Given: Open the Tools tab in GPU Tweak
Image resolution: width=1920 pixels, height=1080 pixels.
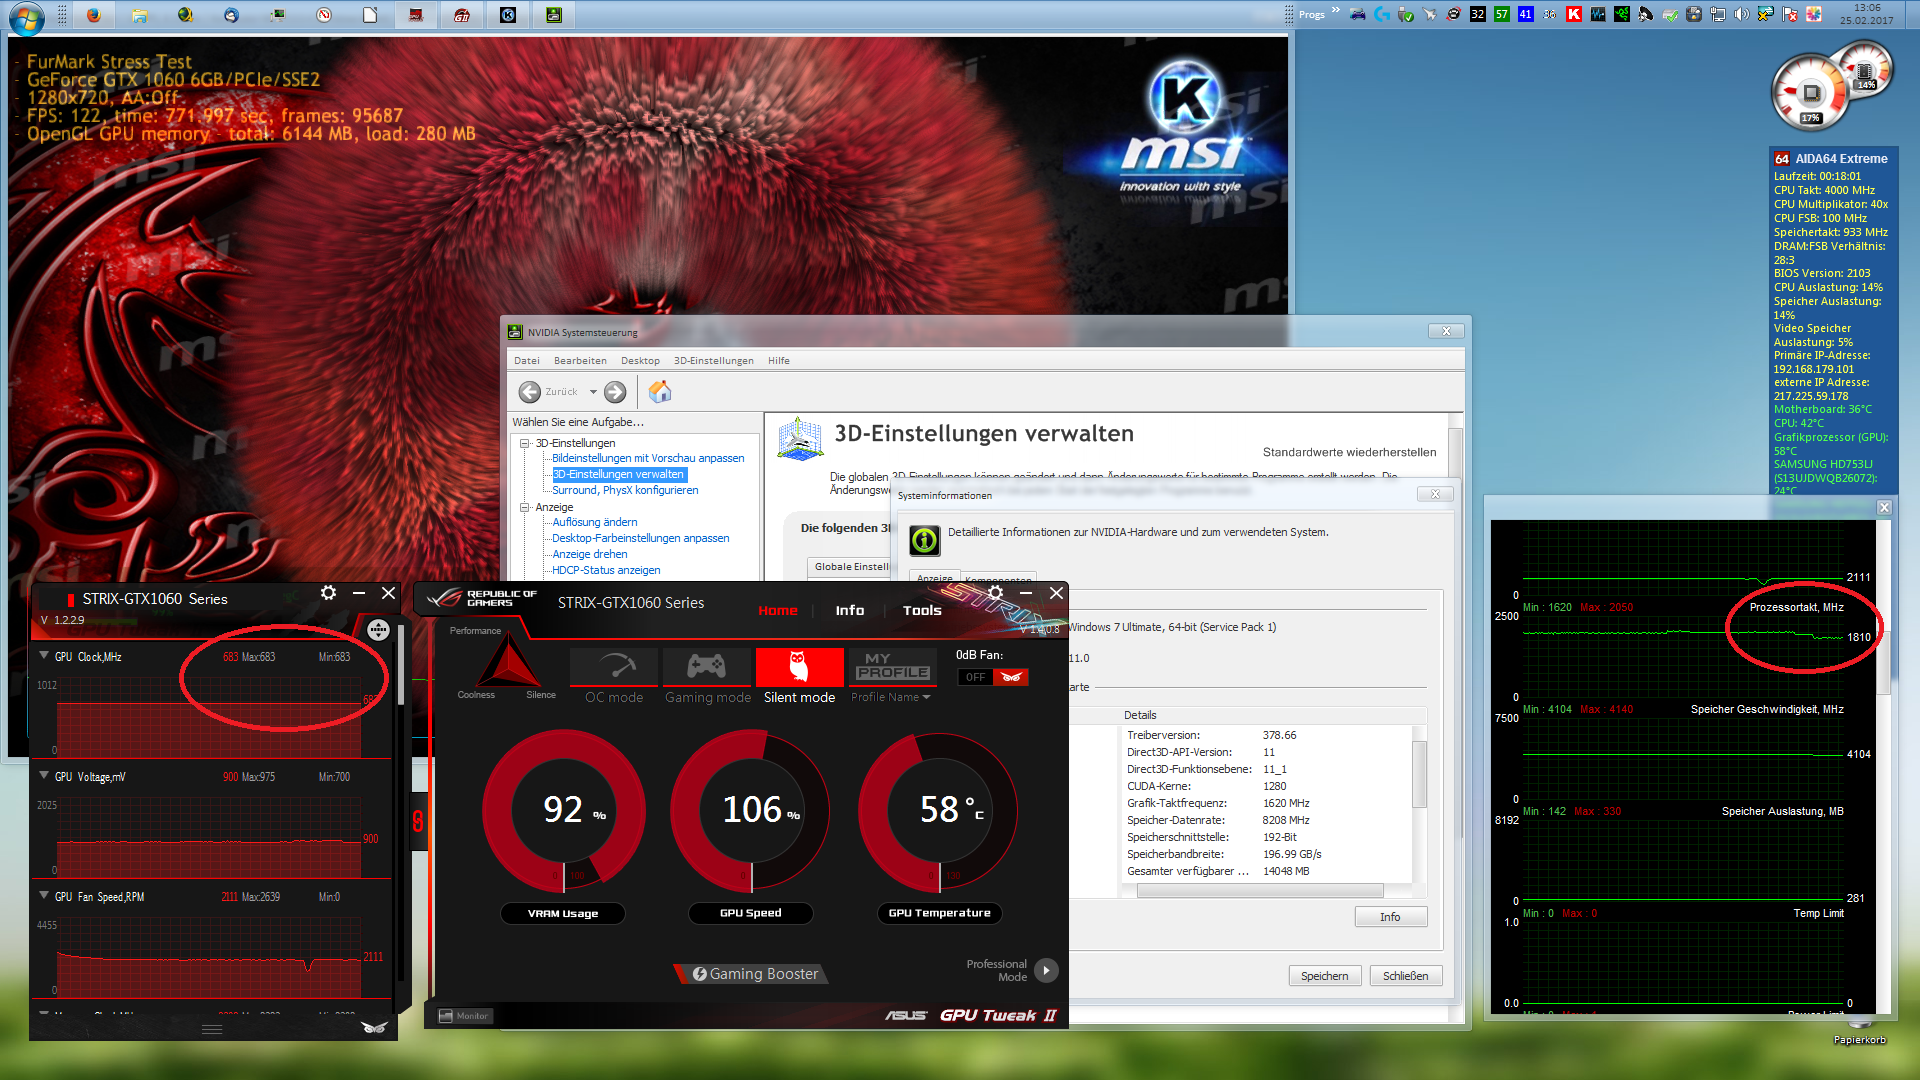Looking at the screenshot, I should tap(921, 610).
